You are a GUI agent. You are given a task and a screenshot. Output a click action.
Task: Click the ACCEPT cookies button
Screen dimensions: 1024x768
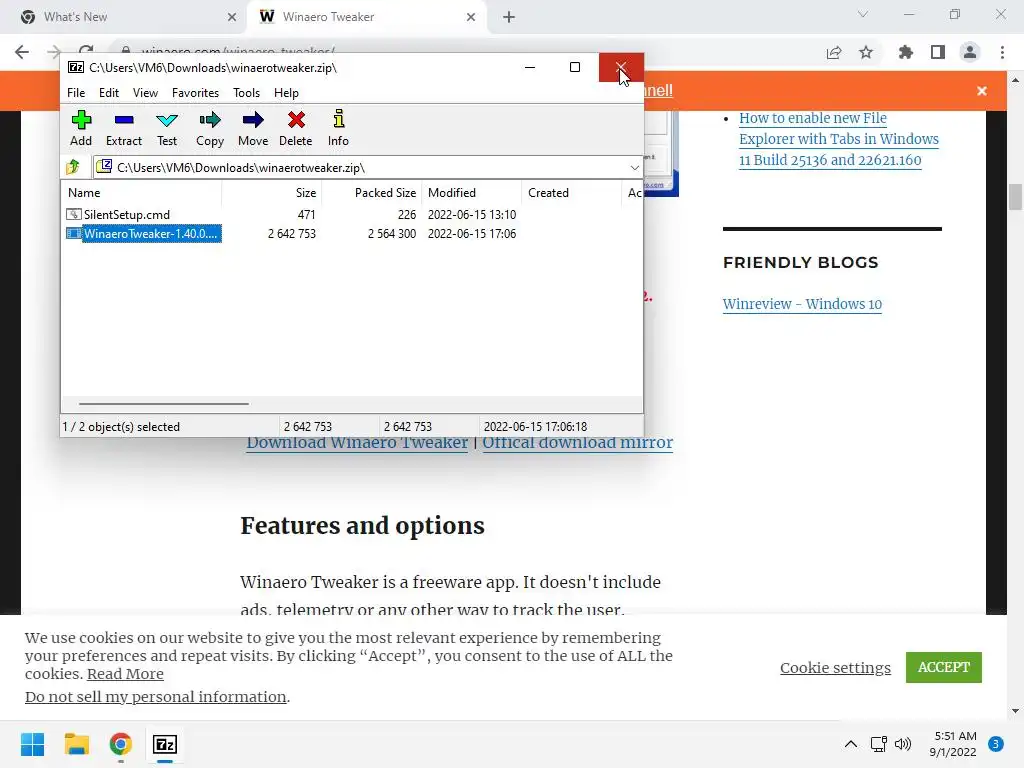[x=943, y=667]
